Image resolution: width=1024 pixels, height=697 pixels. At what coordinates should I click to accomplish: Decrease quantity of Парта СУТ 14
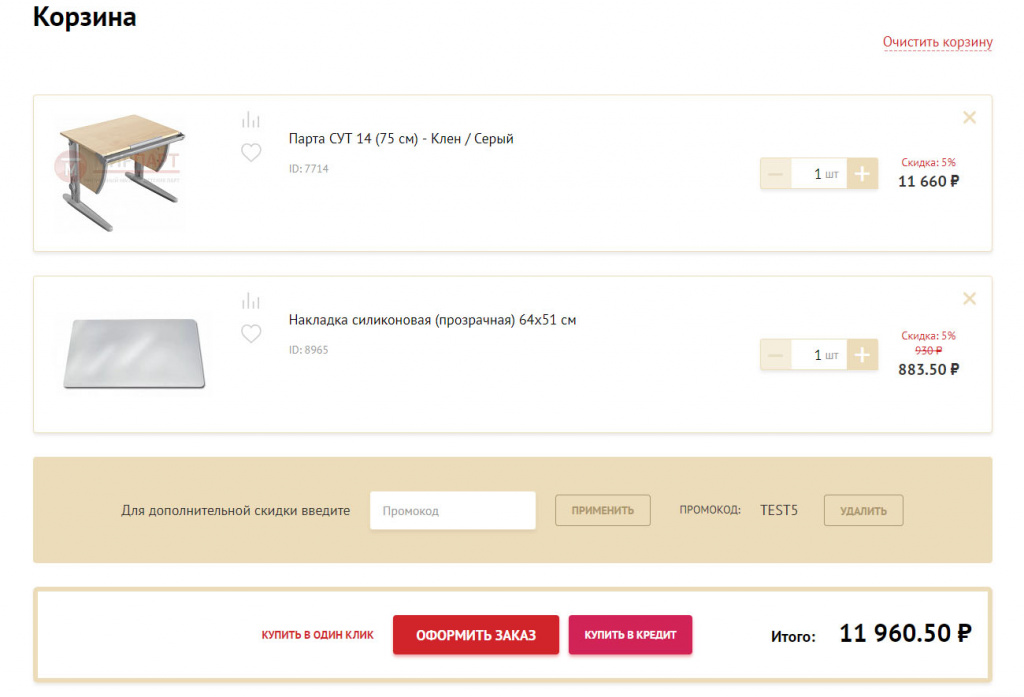coord(776,174)
